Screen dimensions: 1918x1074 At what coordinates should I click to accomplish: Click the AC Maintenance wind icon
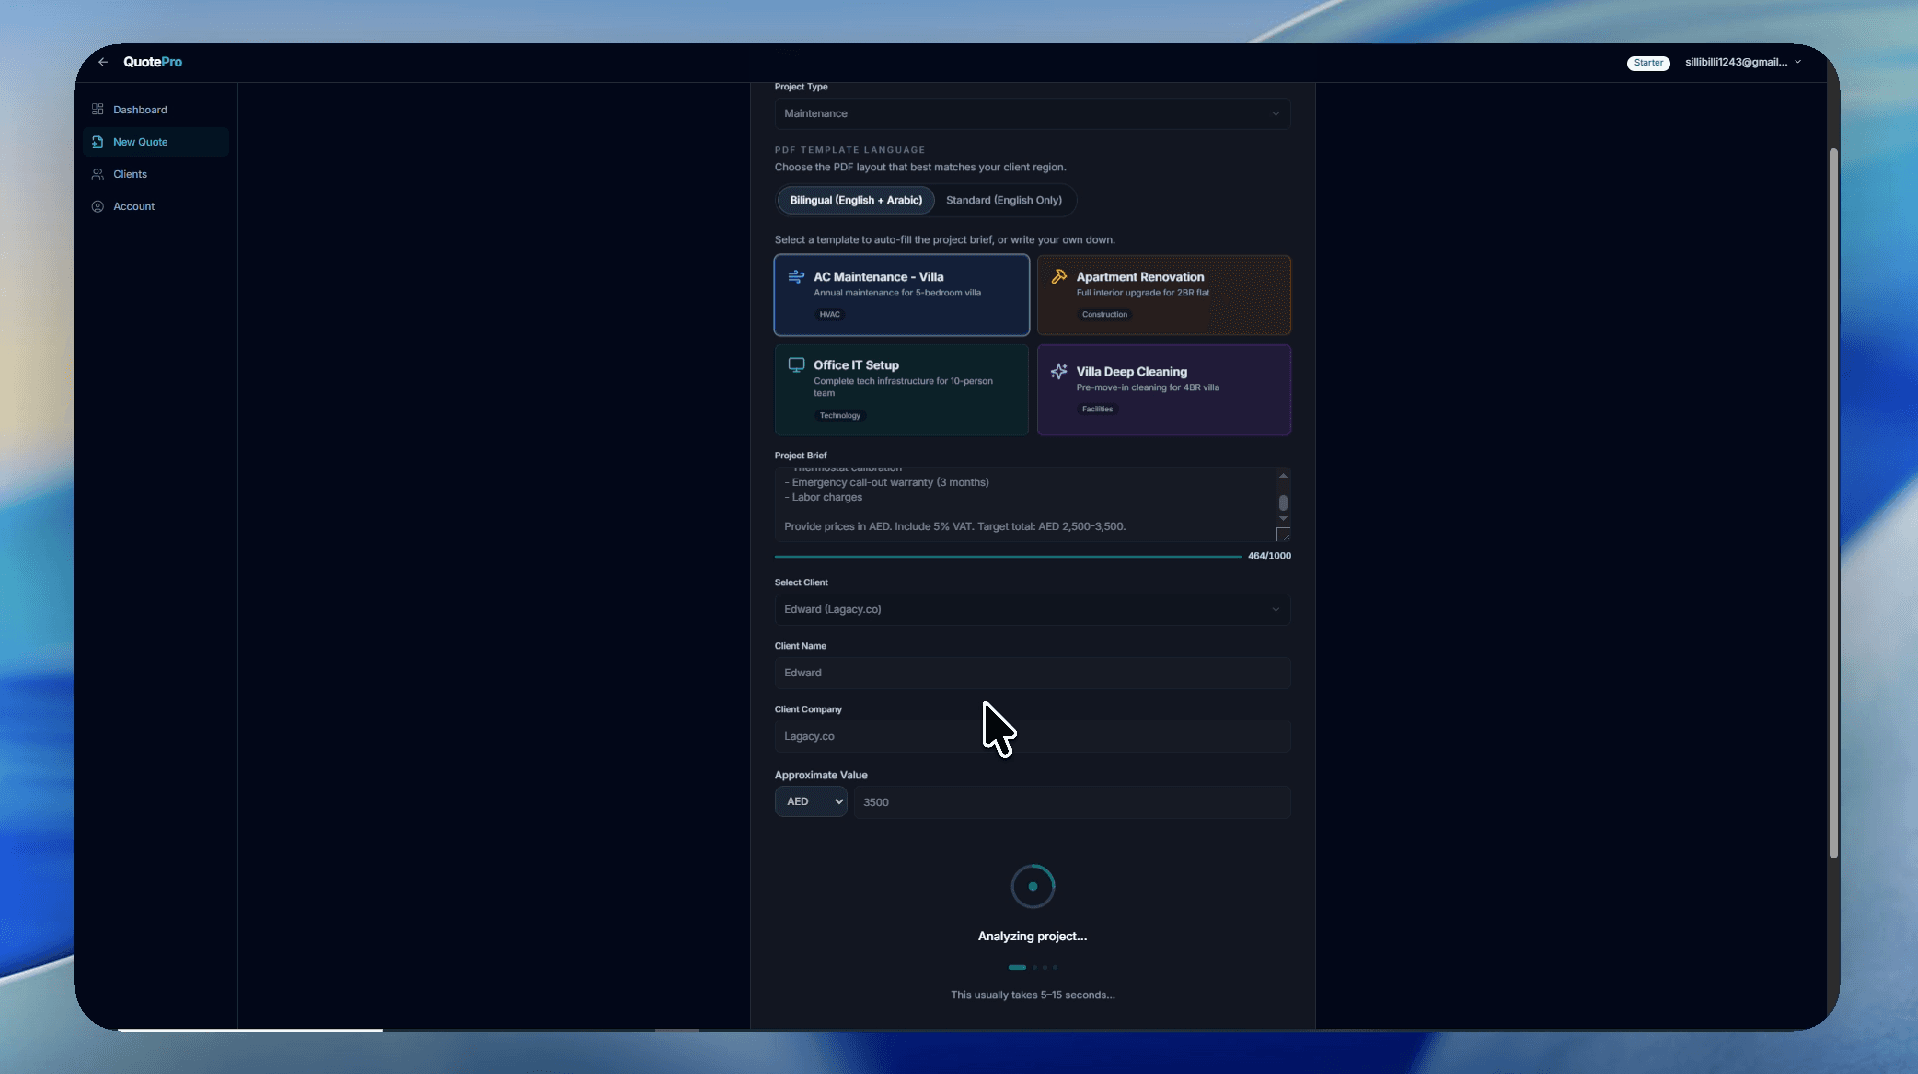796,277
